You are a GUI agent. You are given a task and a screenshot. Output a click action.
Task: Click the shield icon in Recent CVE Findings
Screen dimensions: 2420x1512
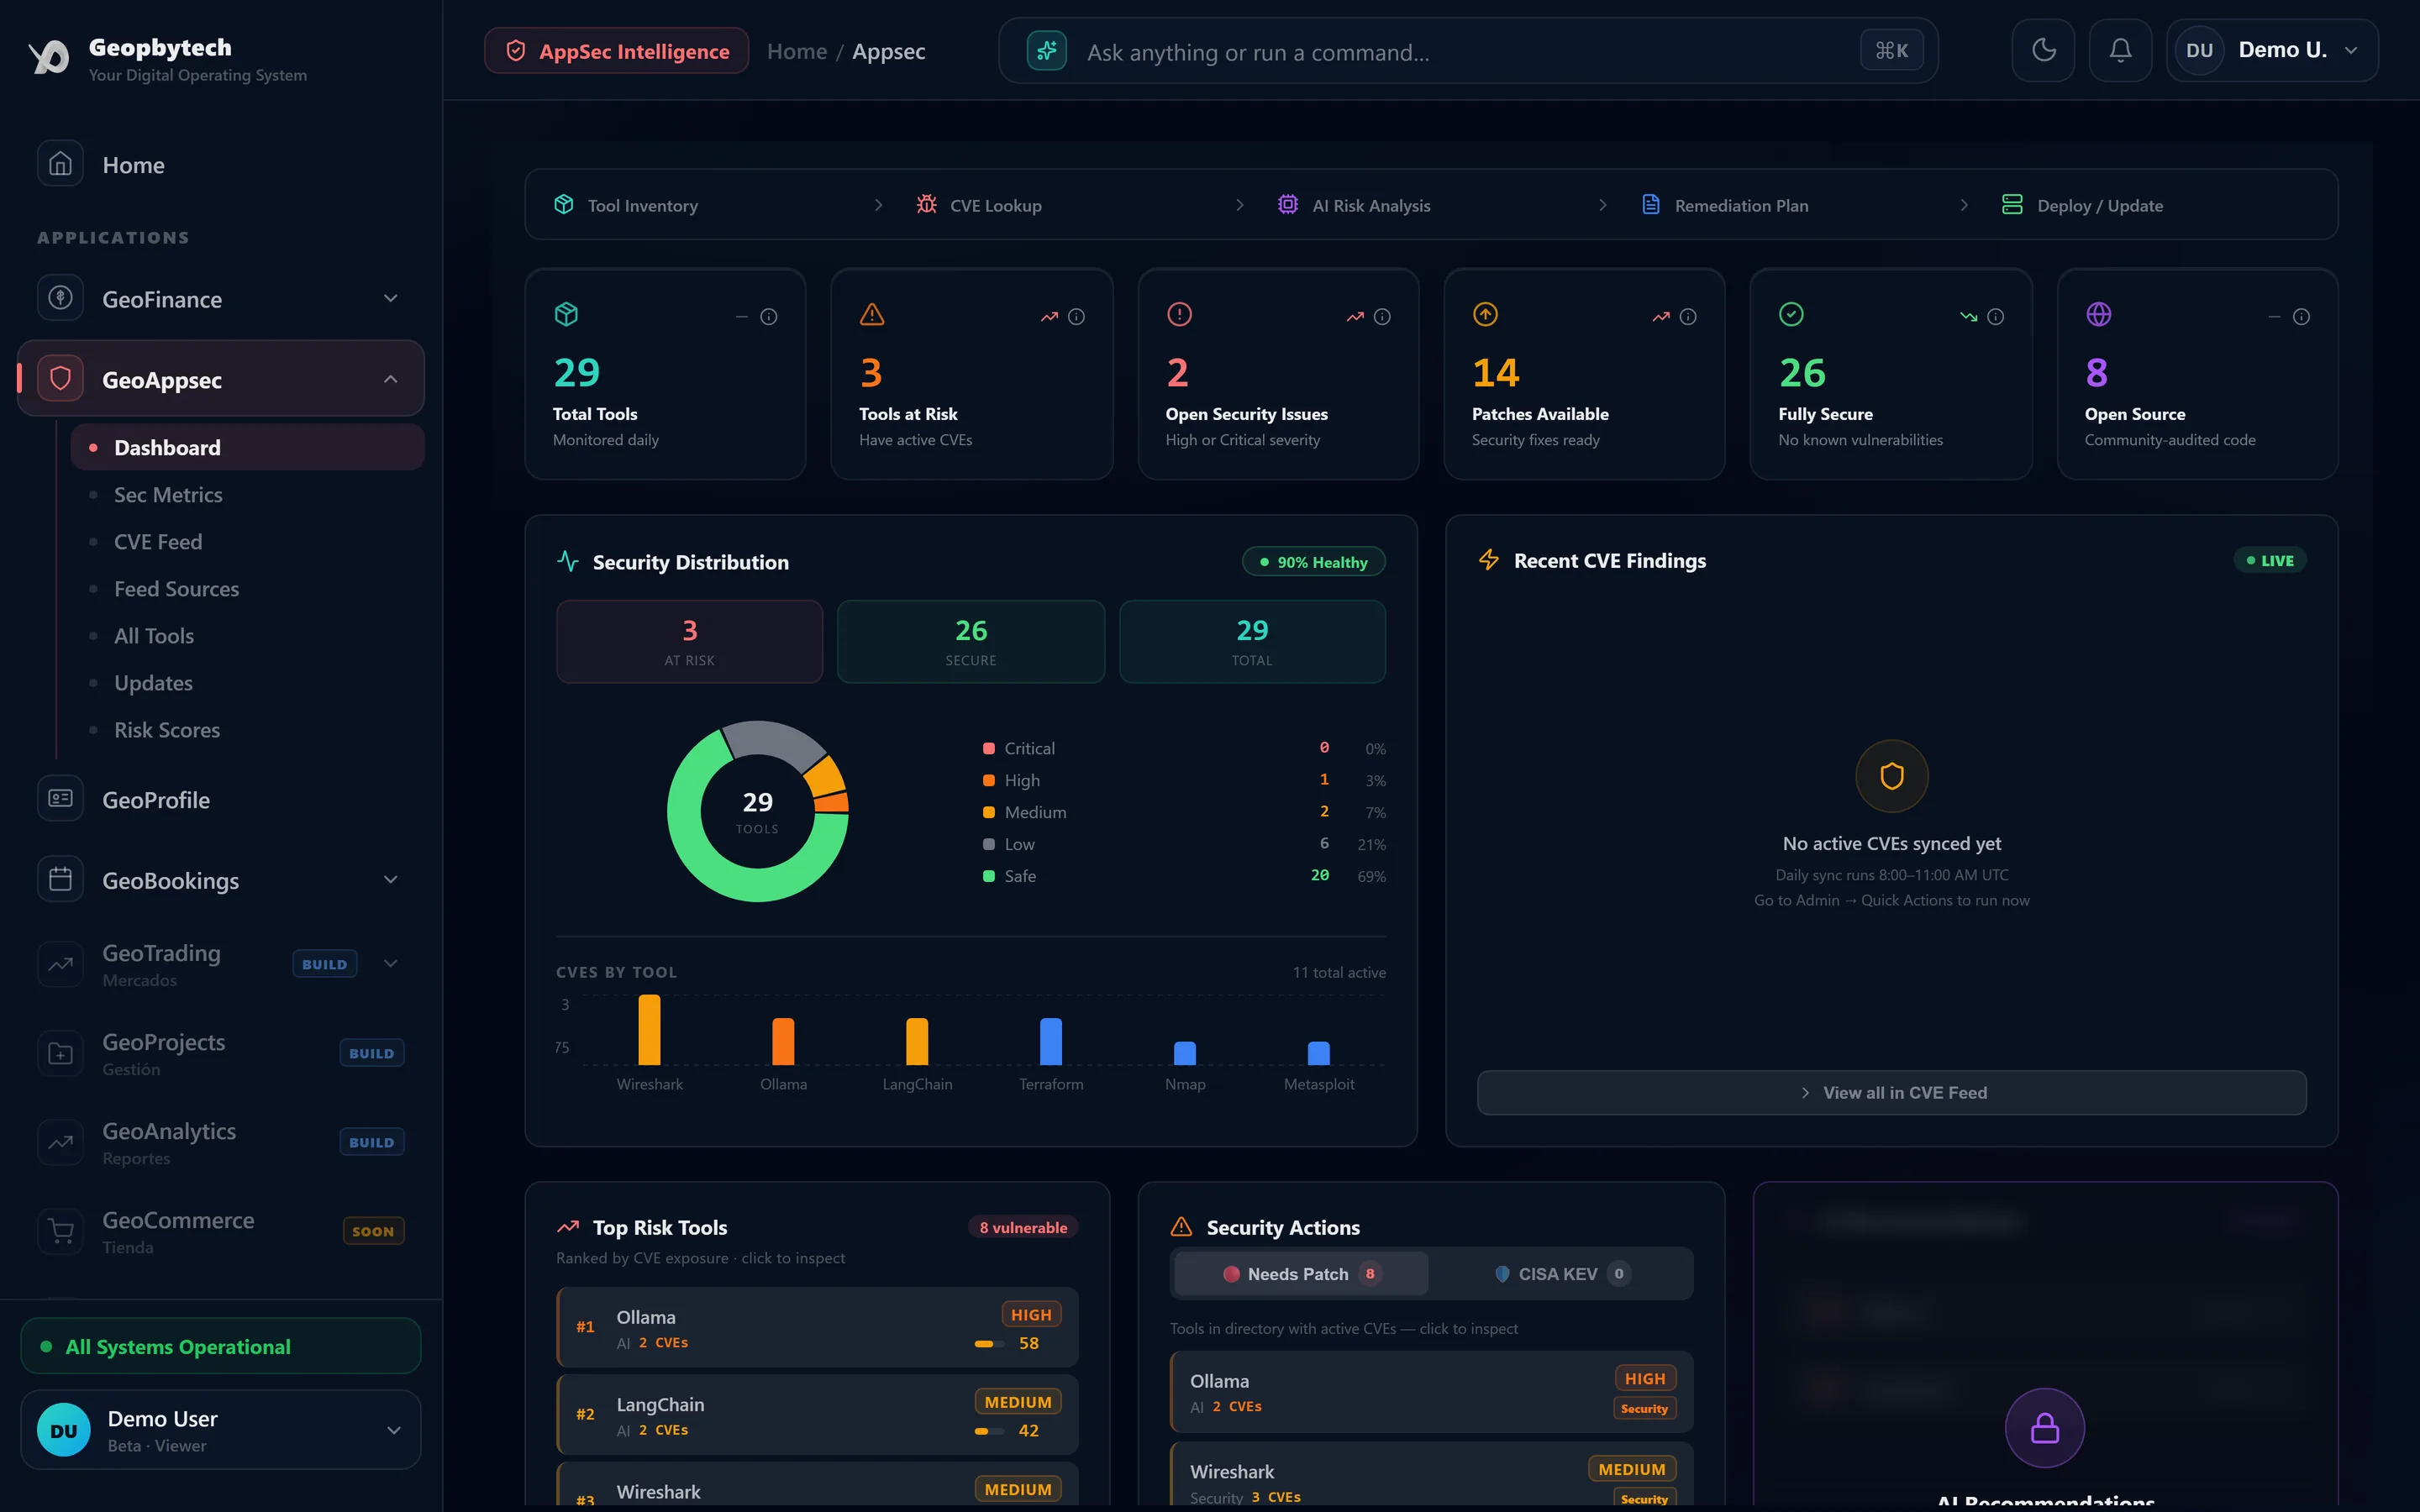pos(1891,776)
